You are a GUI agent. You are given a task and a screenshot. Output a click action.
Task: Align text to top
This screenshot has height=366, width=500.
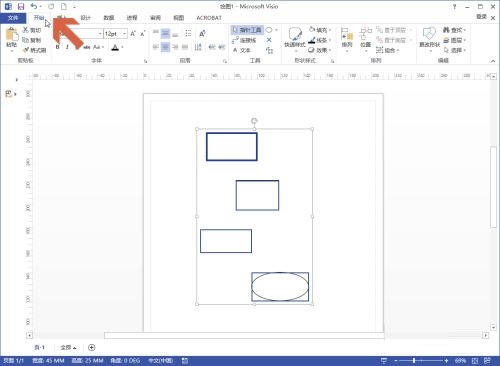click(156, 33)
